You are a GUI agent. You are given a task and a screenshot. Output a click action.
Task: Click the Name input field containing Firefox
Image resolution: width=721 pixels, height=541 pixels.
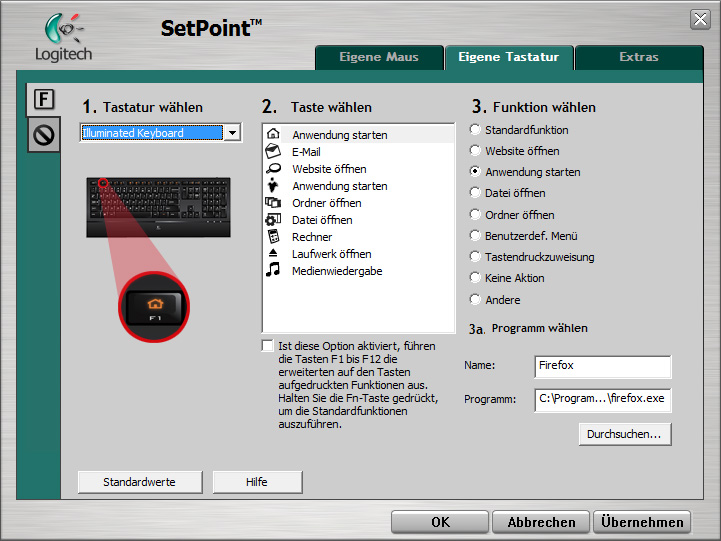point(602,366)
